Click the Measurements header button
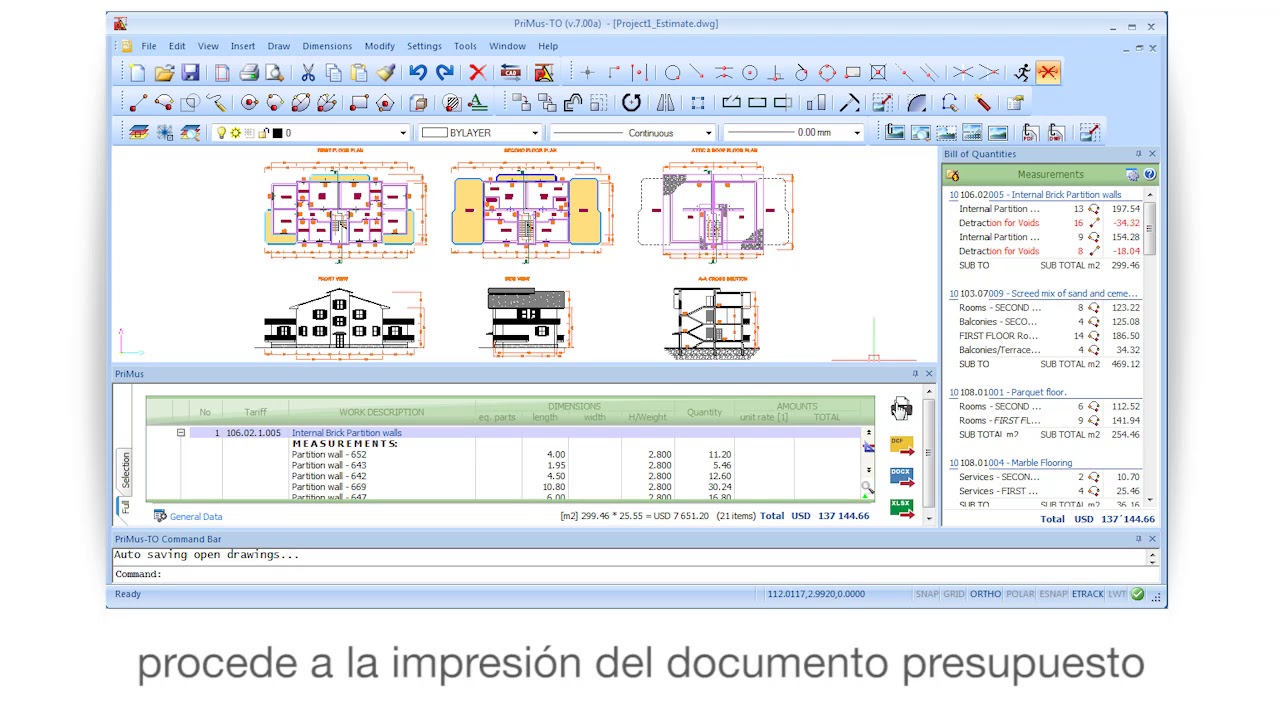Screen dimensions: 1280x720 coord(1050,174)
